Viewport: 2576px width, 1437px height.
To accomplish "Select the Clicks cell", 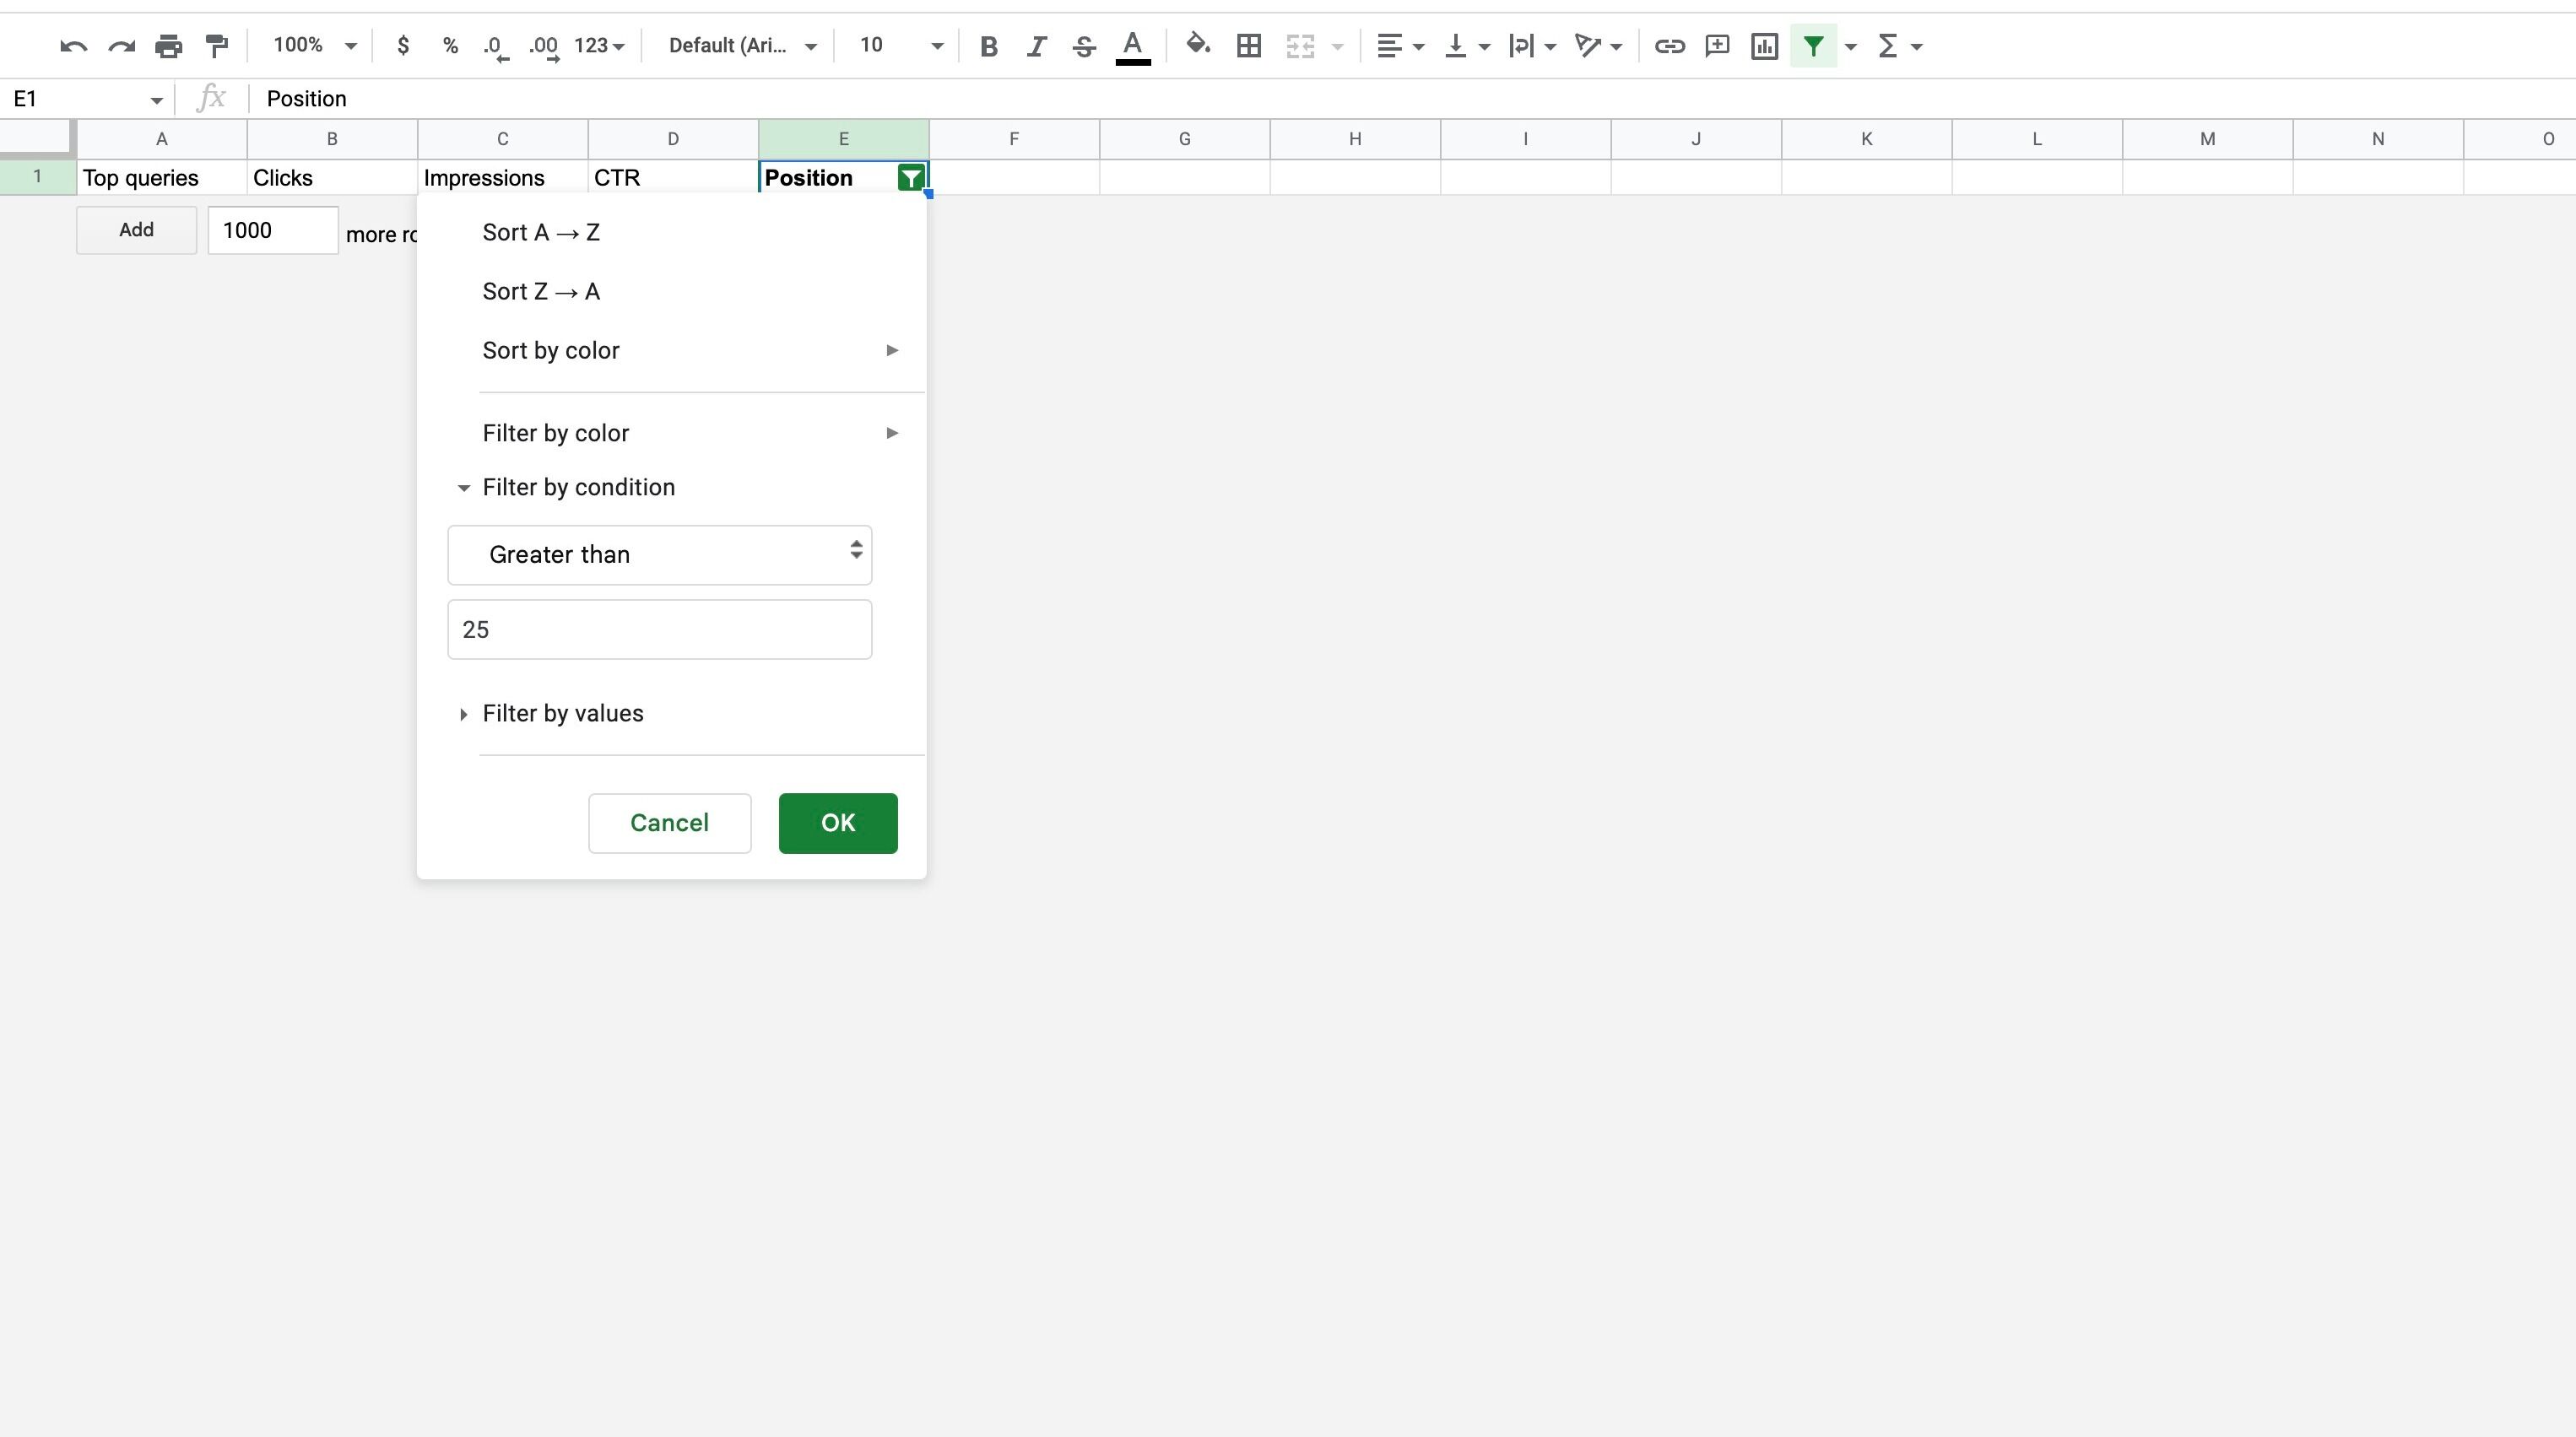I will (x=332, y=178).
